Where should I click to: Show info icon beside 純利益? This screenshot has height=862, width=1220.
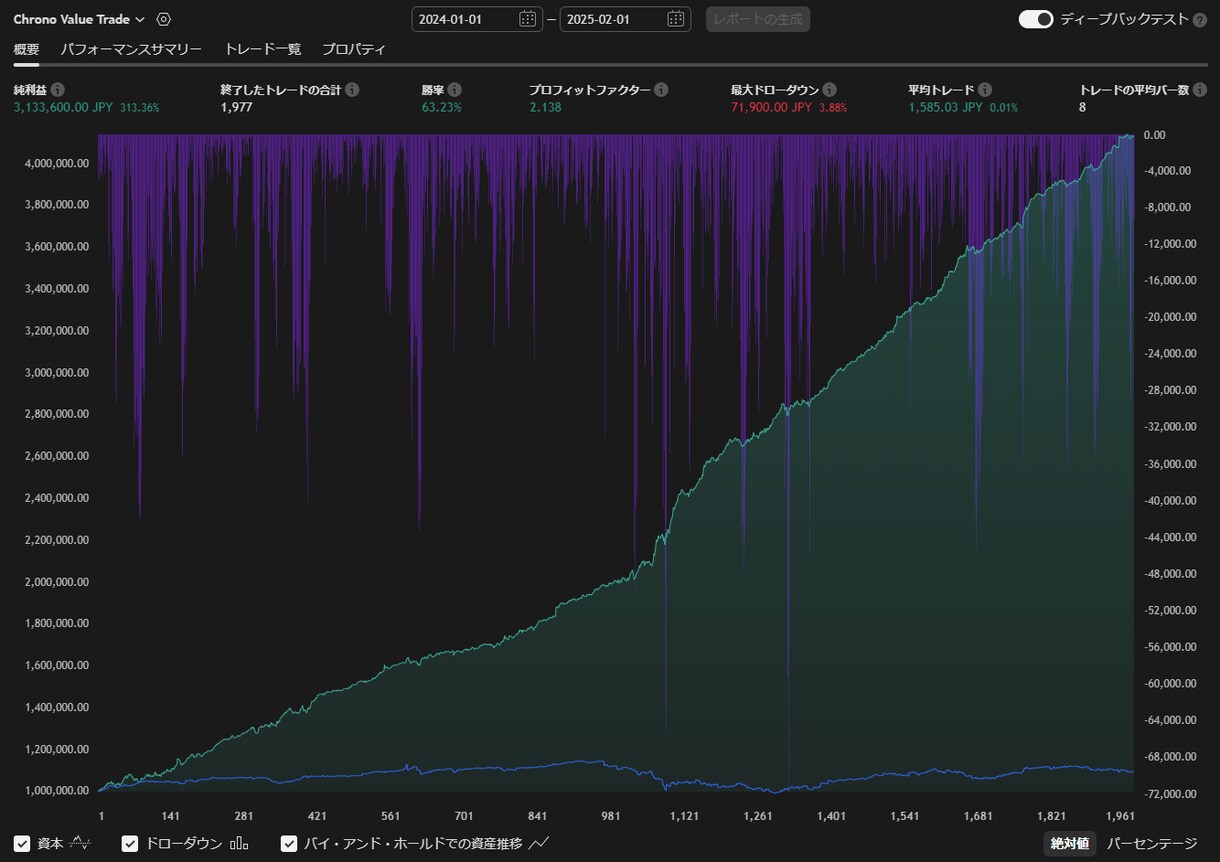(x=58, y=90)
